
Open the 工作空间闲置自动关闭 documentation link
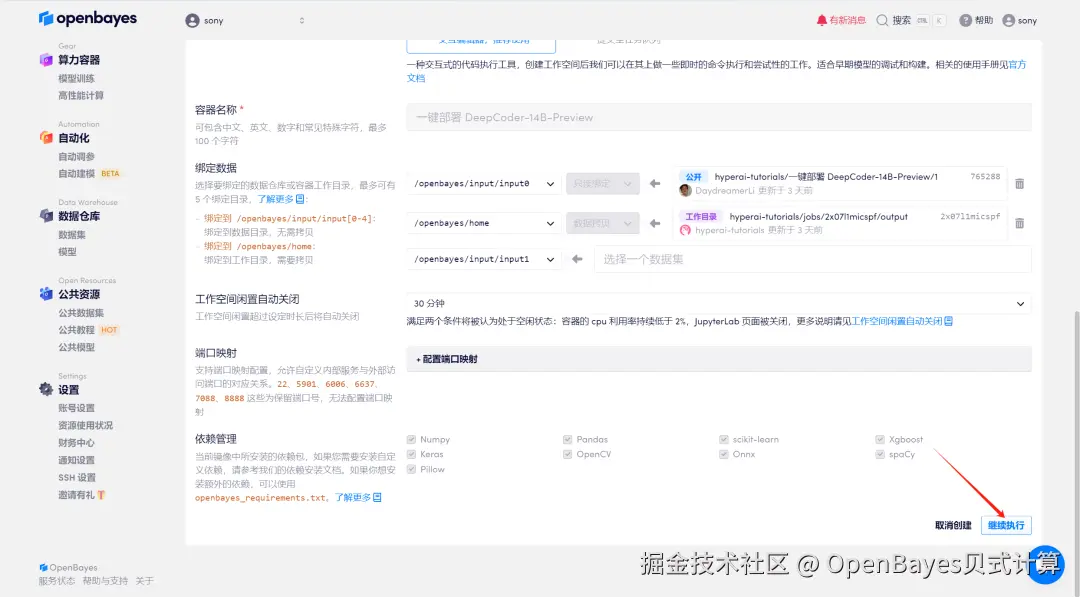coord(897,321)
